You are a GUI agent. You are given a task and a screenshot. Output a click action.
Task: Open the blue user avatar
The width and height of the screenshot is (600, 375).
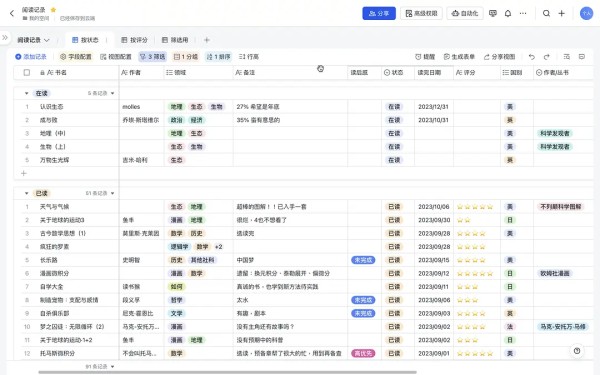coord(586,13)
